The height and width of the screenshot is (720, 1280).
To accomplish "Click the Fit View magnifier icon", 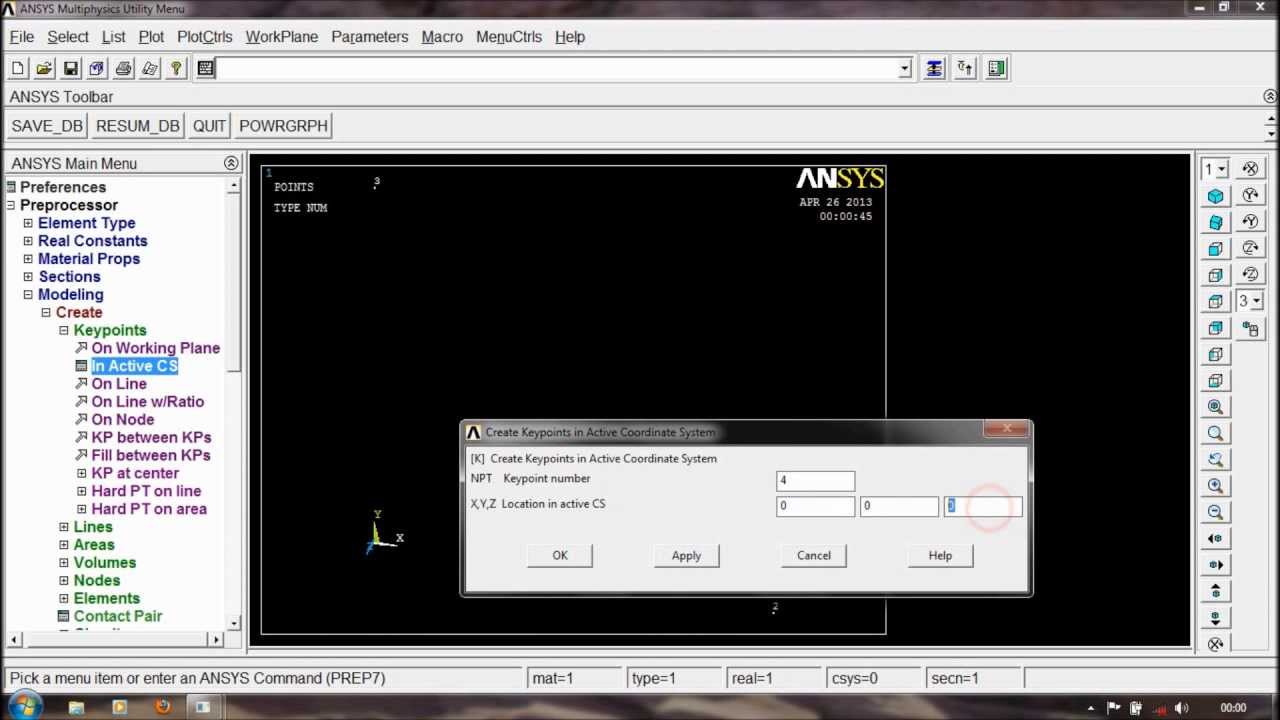I will [x=1216, y=407].
